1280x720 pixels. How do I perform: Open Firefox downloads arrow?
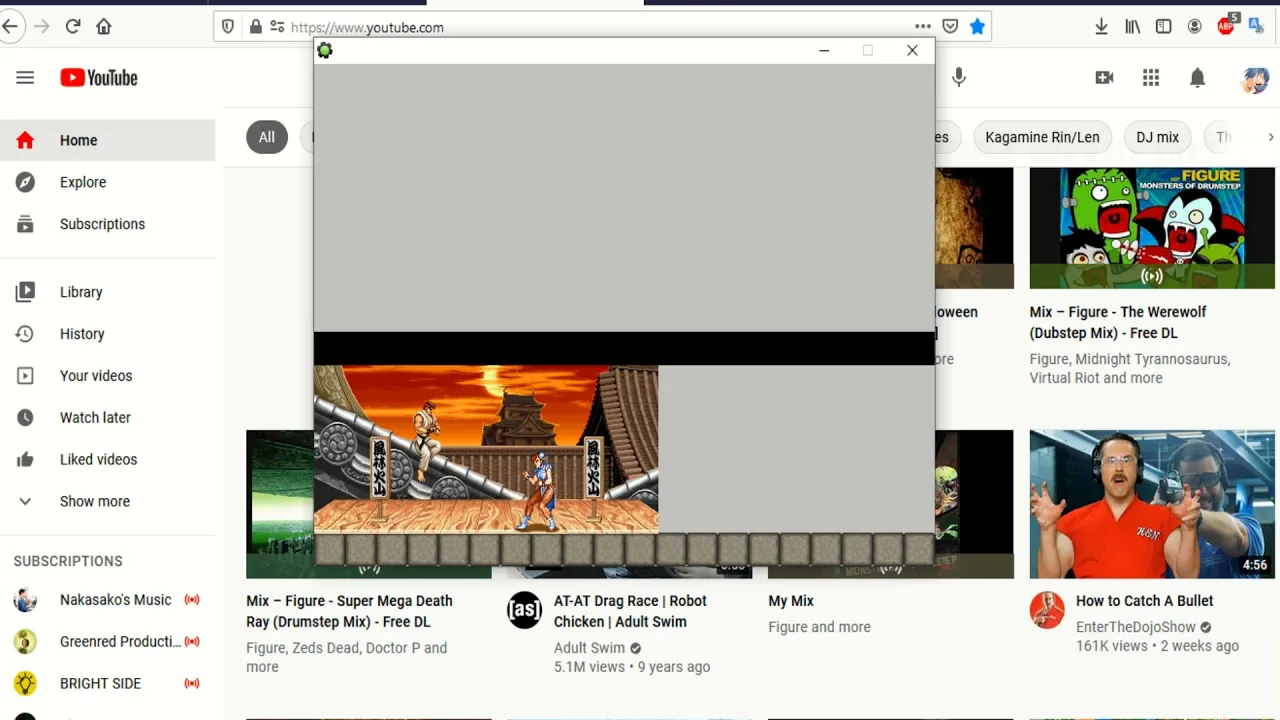(1101, 27)
